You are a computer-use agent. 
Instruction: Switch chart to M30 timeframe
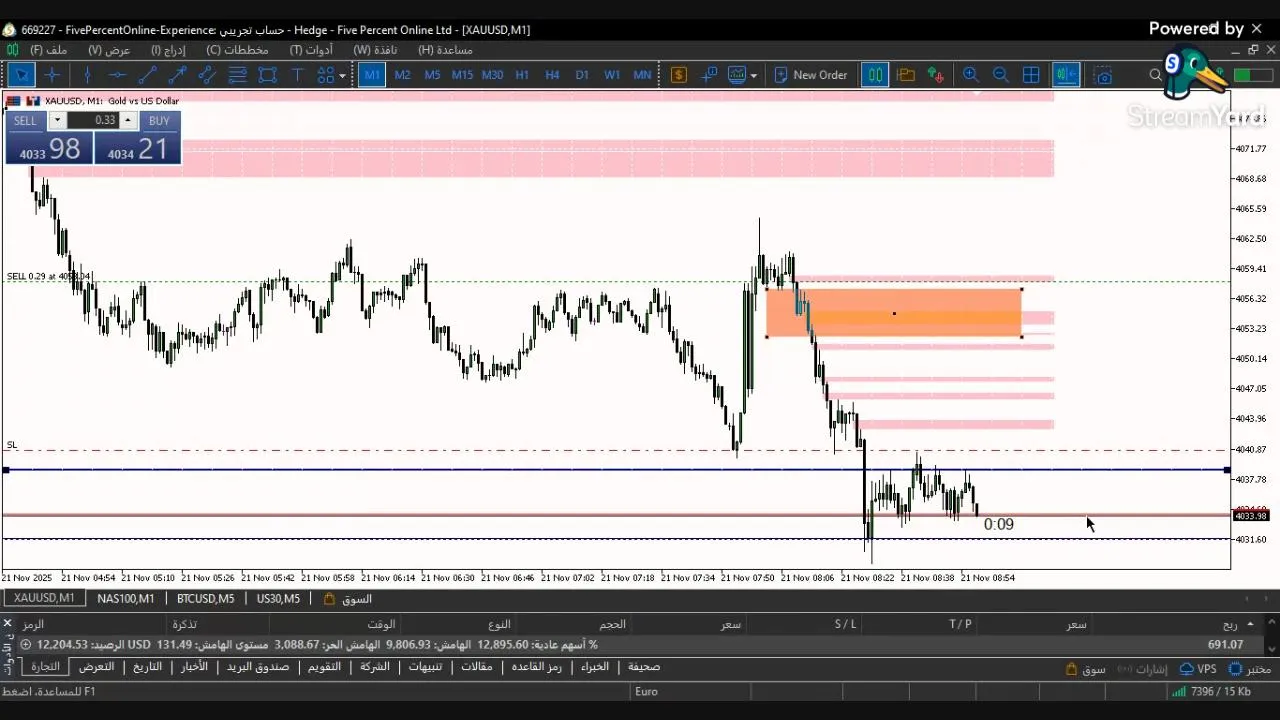[x=492, y=75]
